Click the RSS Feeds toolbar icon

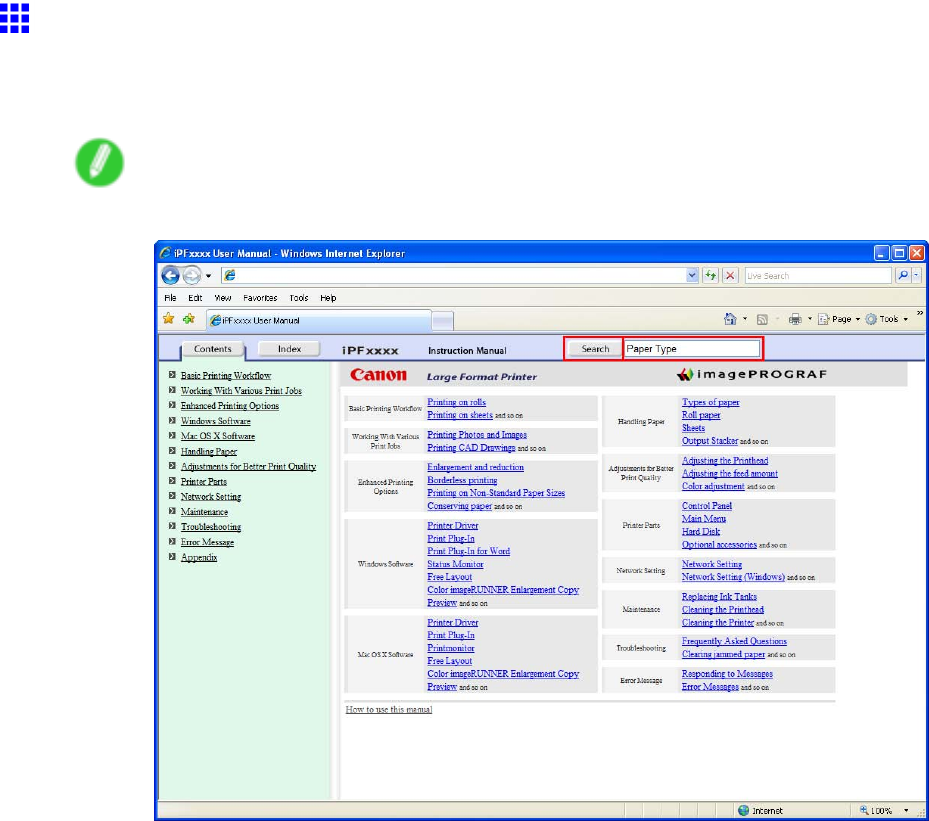click(762, 319)
